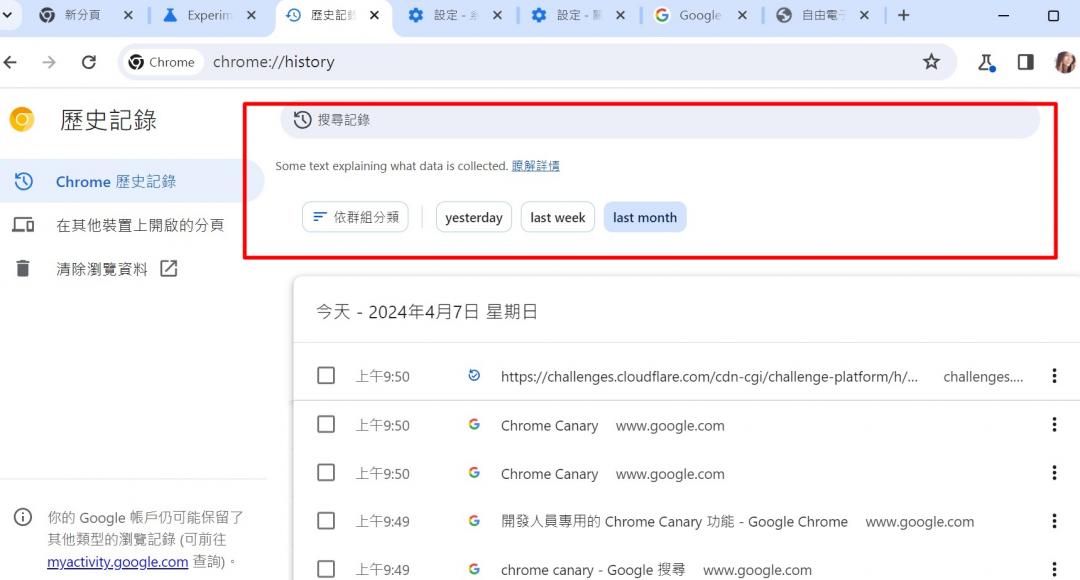Click 清除瀏覽資料 in sidebar

(102, 269)
